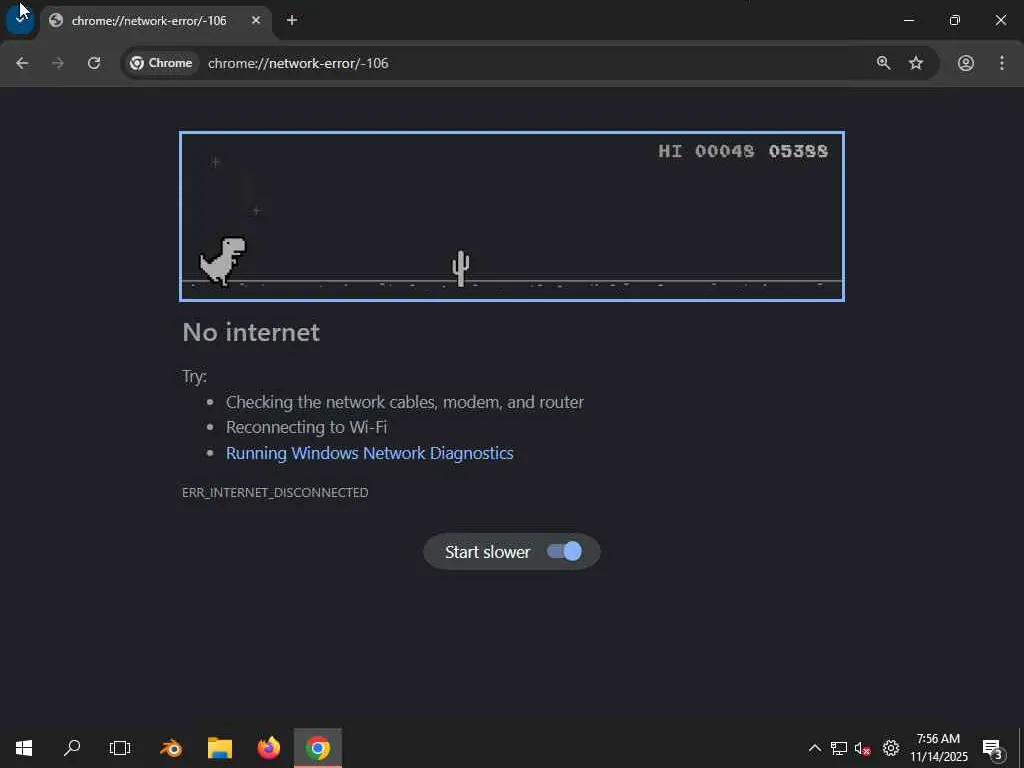1024x768 pixels.
Task: Click the Chrome site info chip
Action: click(x=161, y=63)
